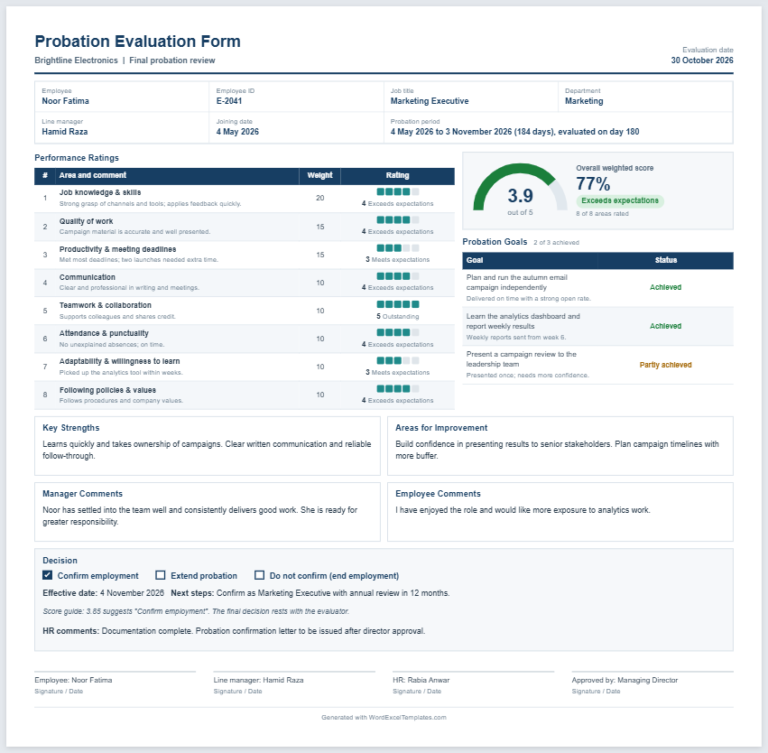
Task: Click the Probation Goals heading
Action: pyautogui.click(x=495, y=242)
